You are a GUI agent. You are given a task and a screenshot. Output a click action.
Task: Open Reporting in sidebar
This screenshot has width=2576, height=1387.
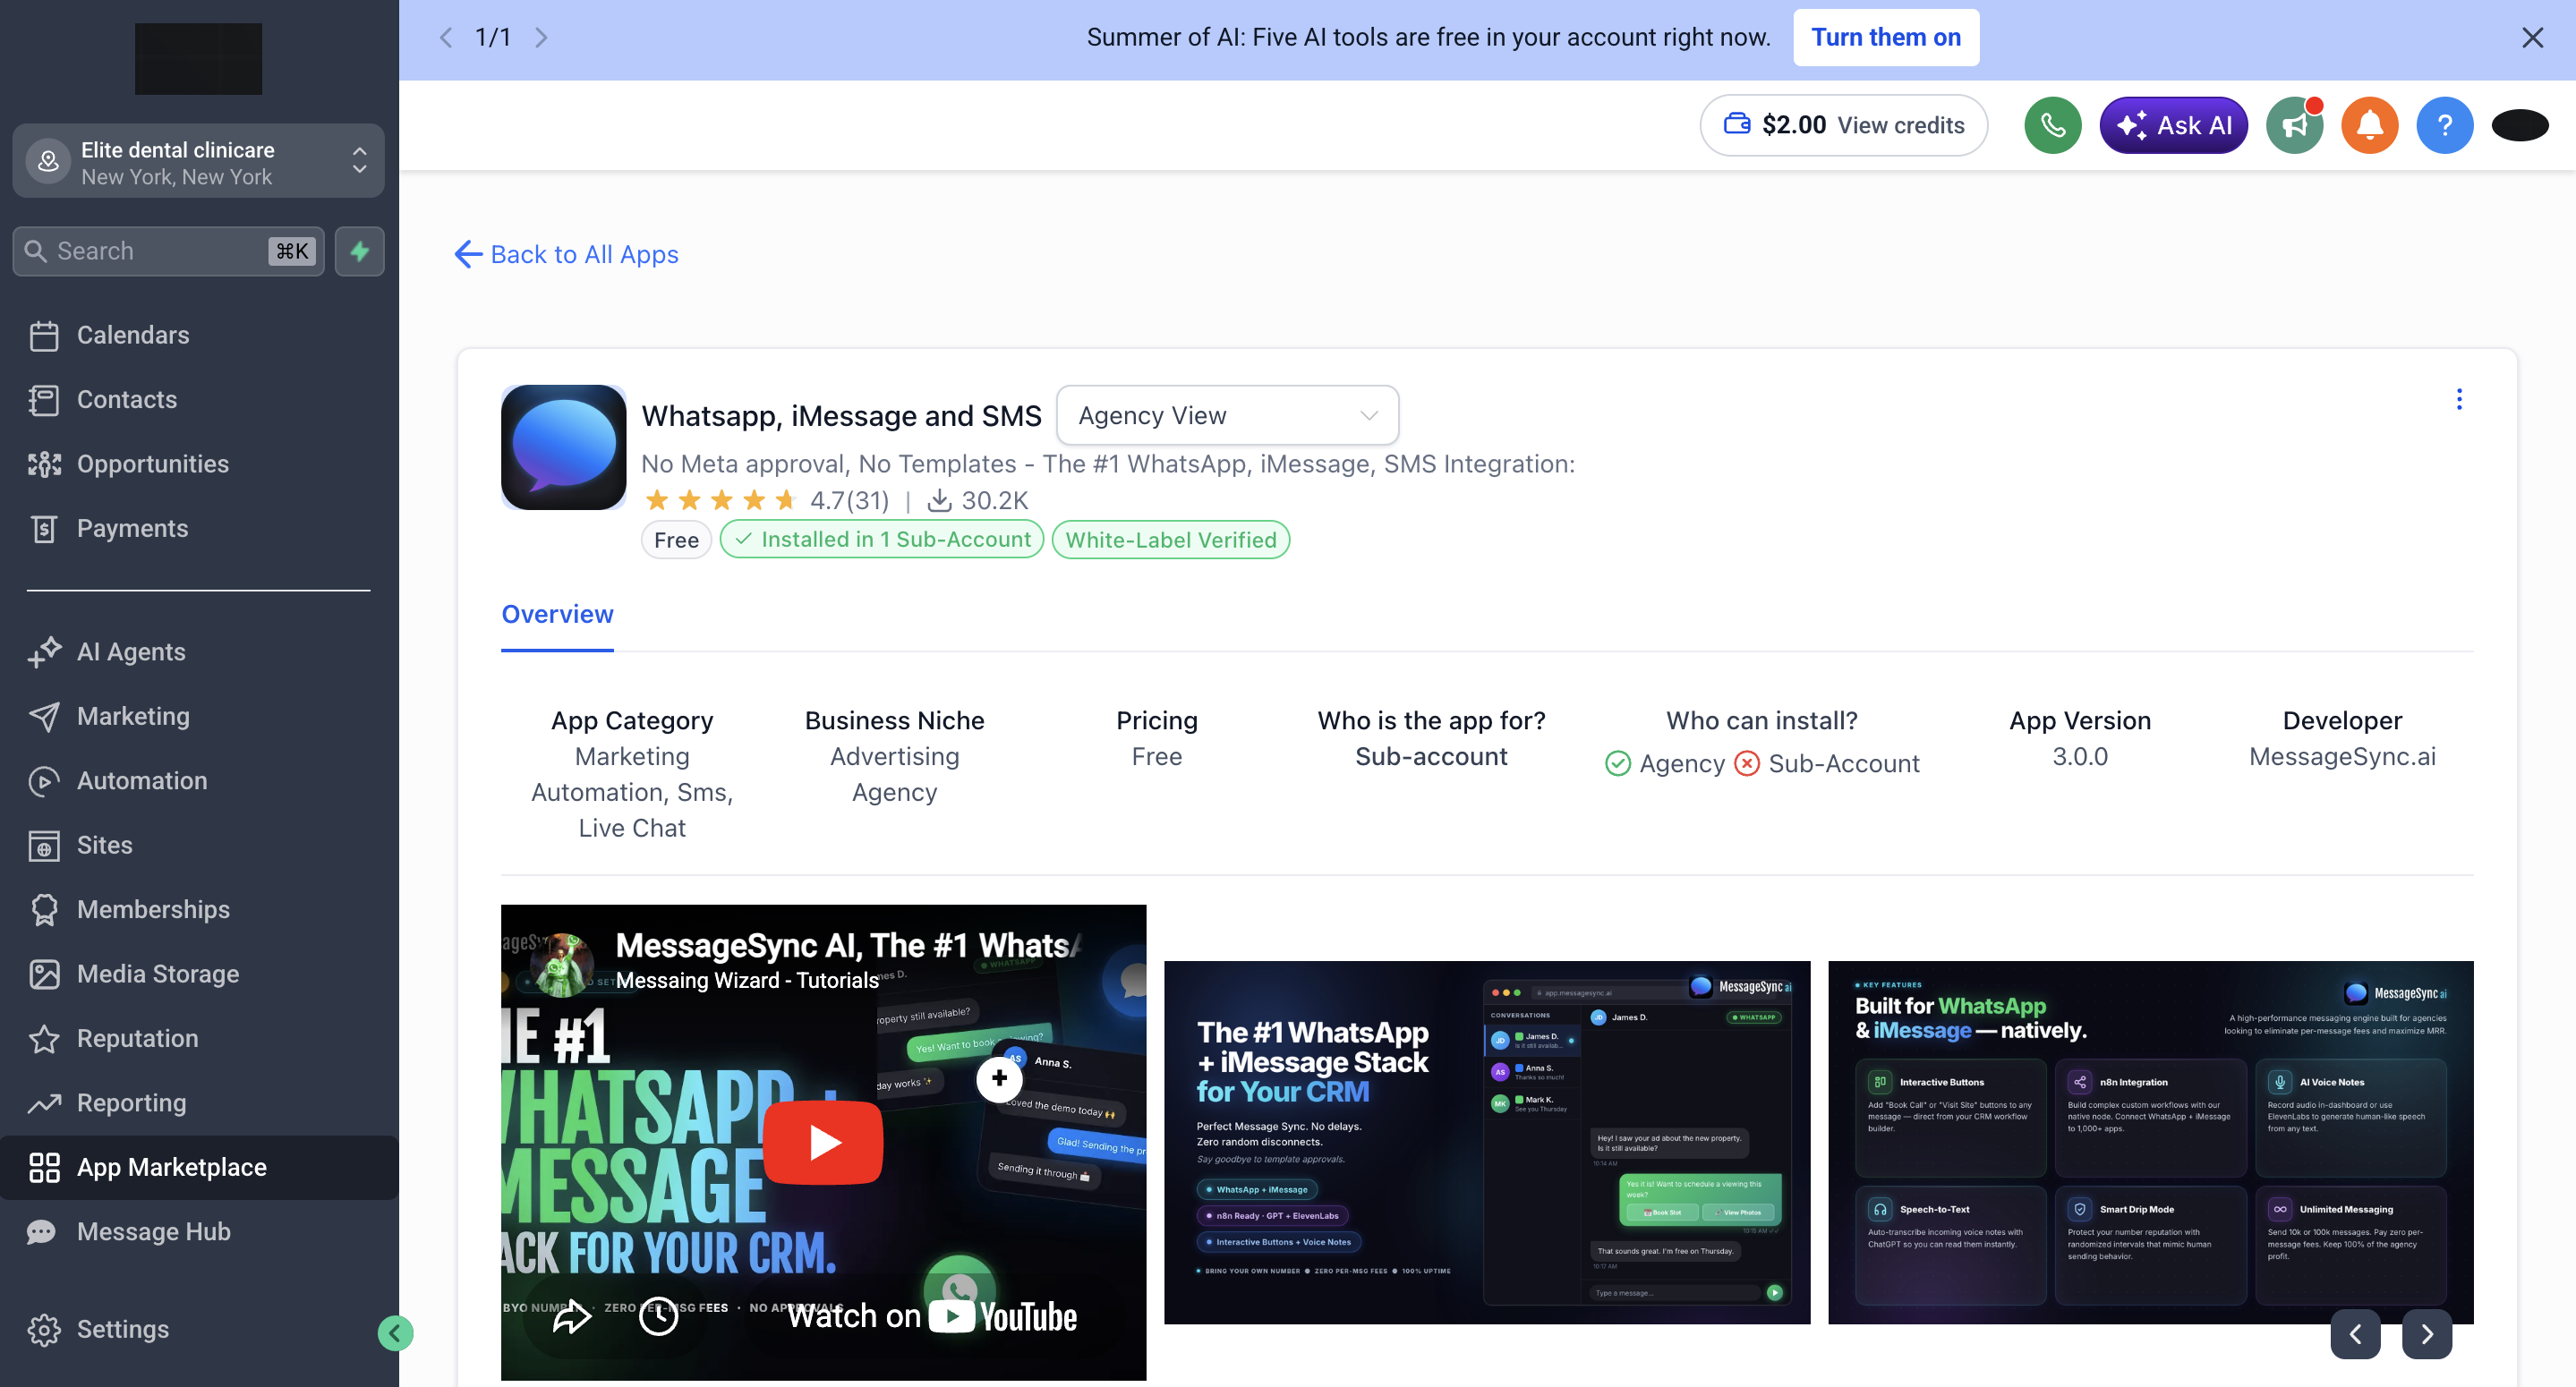click(x=199, y=1103)
